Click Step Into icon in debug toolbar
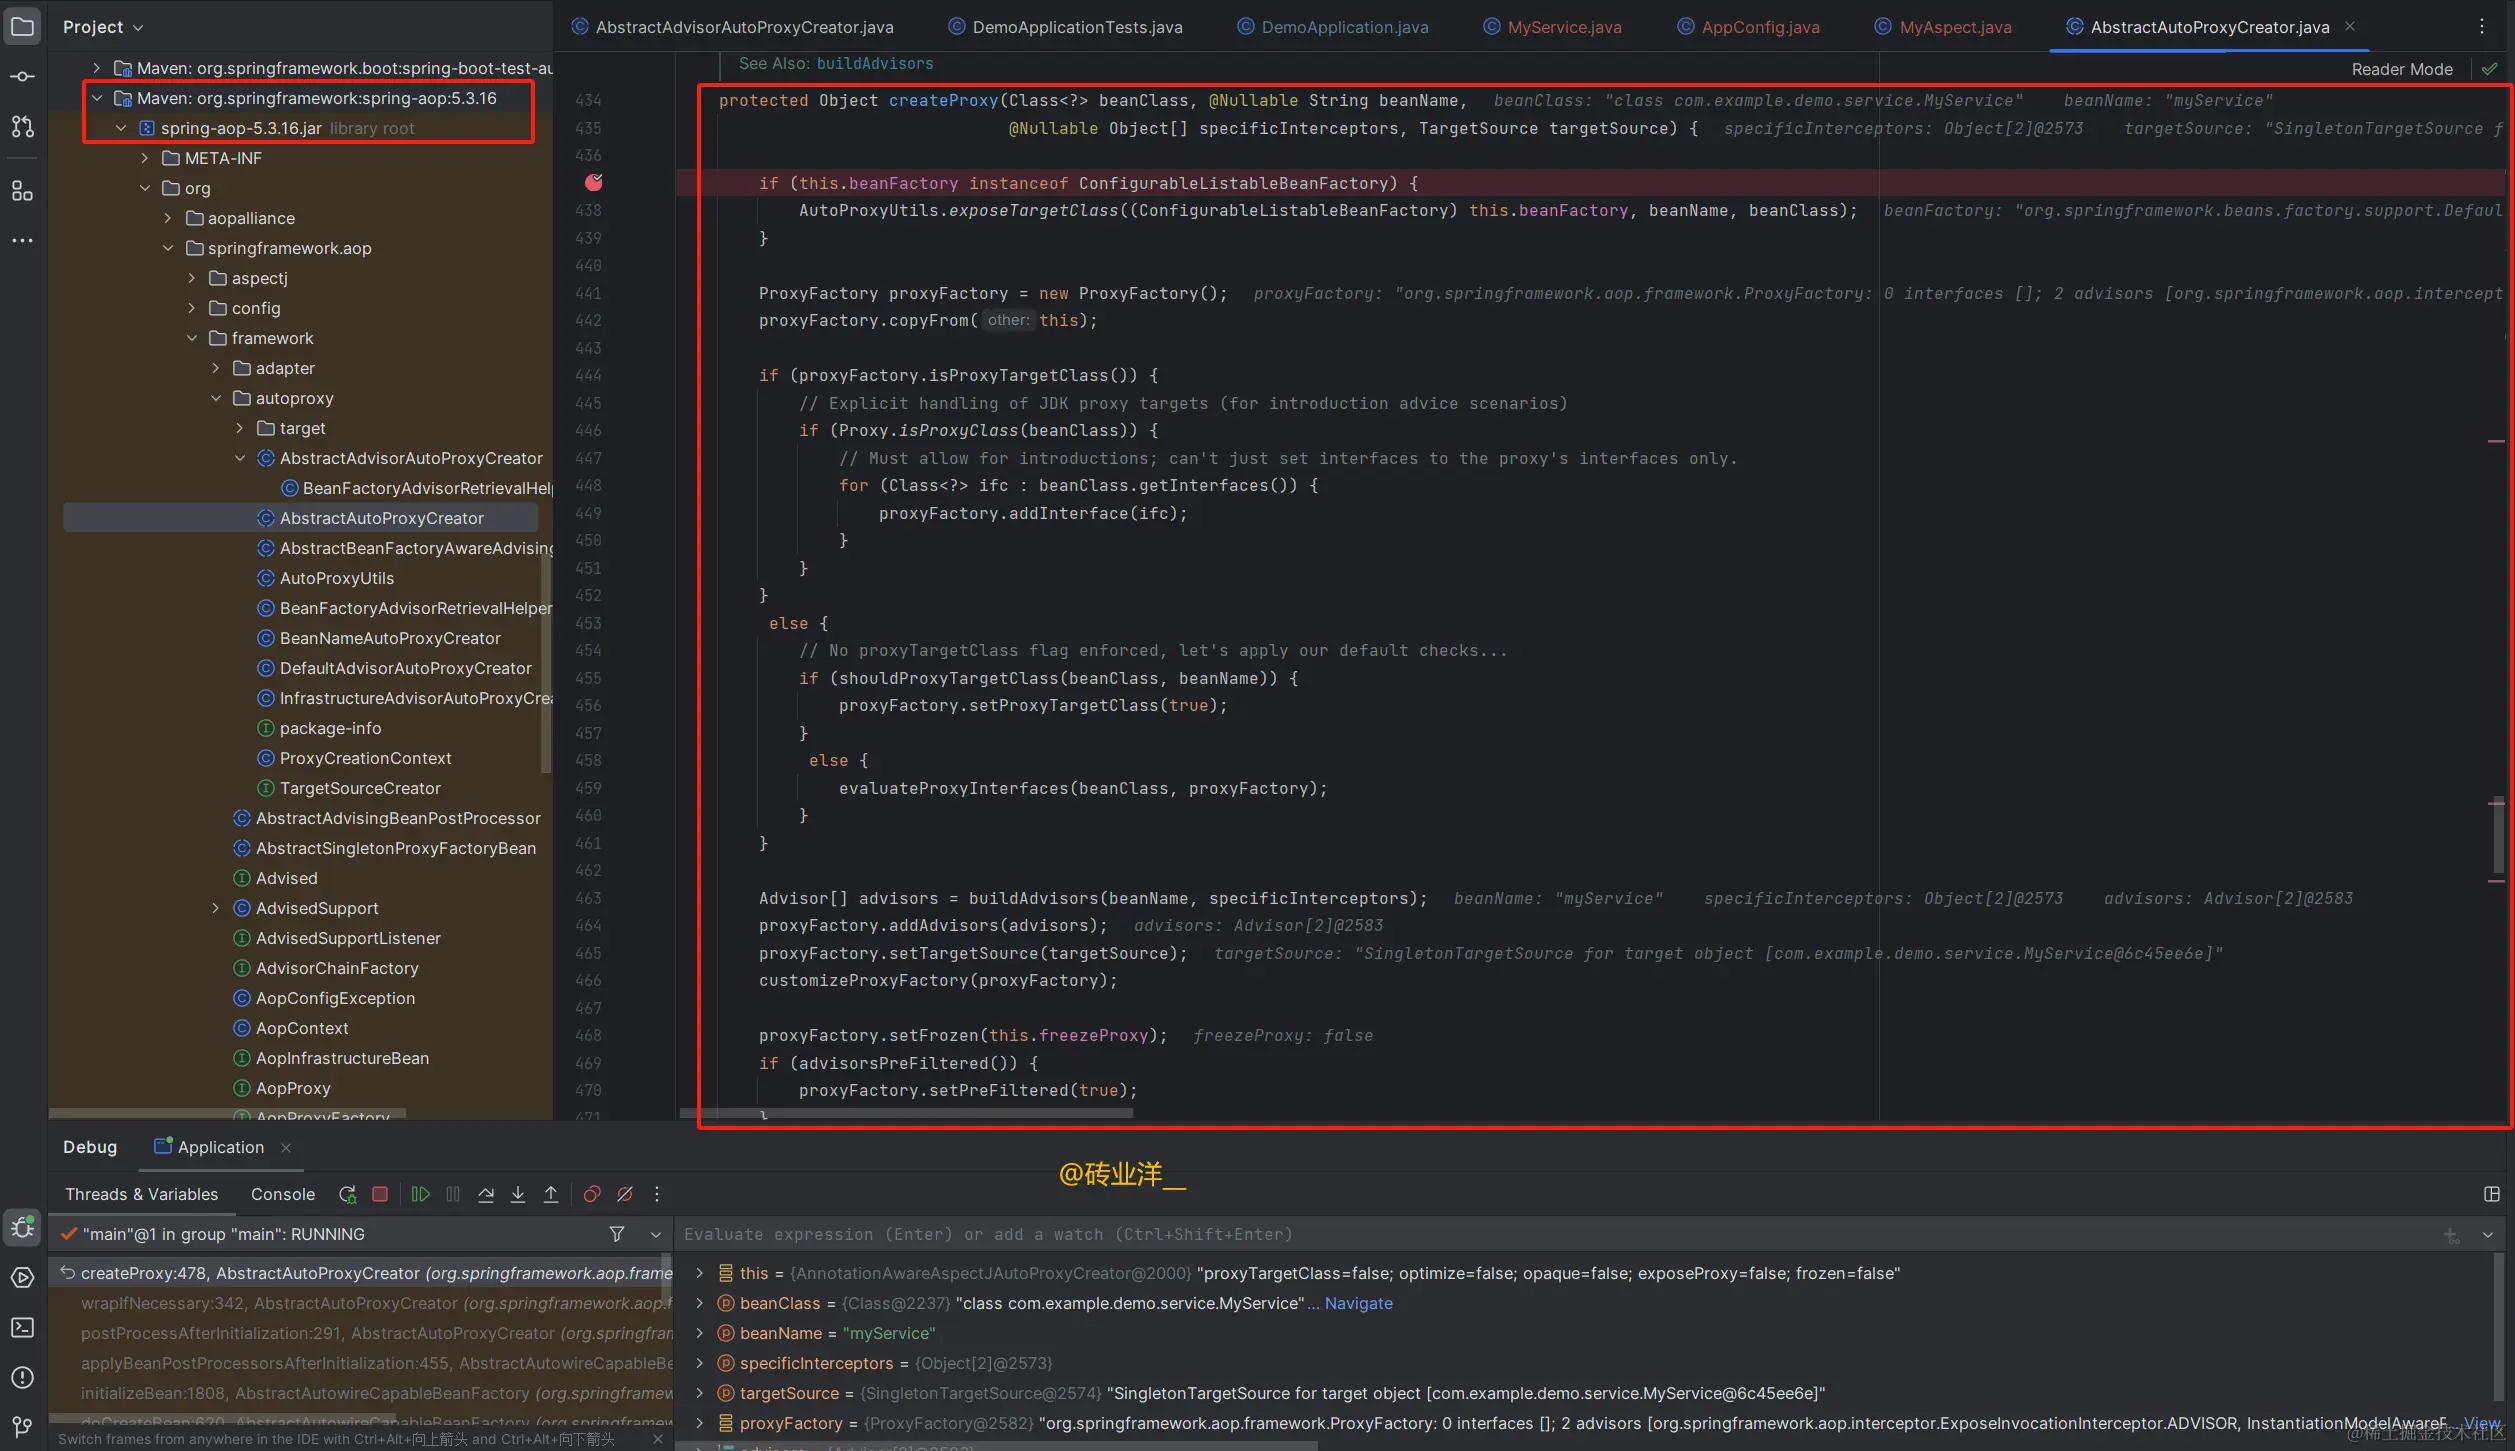2515x1451 pixels. (x=518, y=1194)
